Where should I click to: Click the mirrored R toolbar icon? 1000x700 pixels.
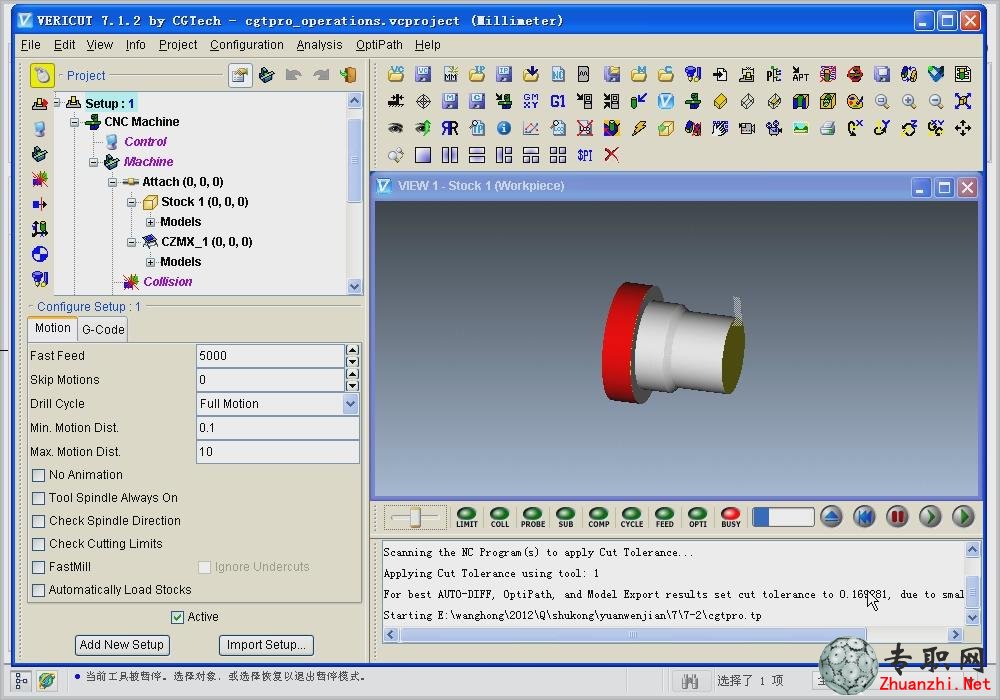[x=450, y=128]
